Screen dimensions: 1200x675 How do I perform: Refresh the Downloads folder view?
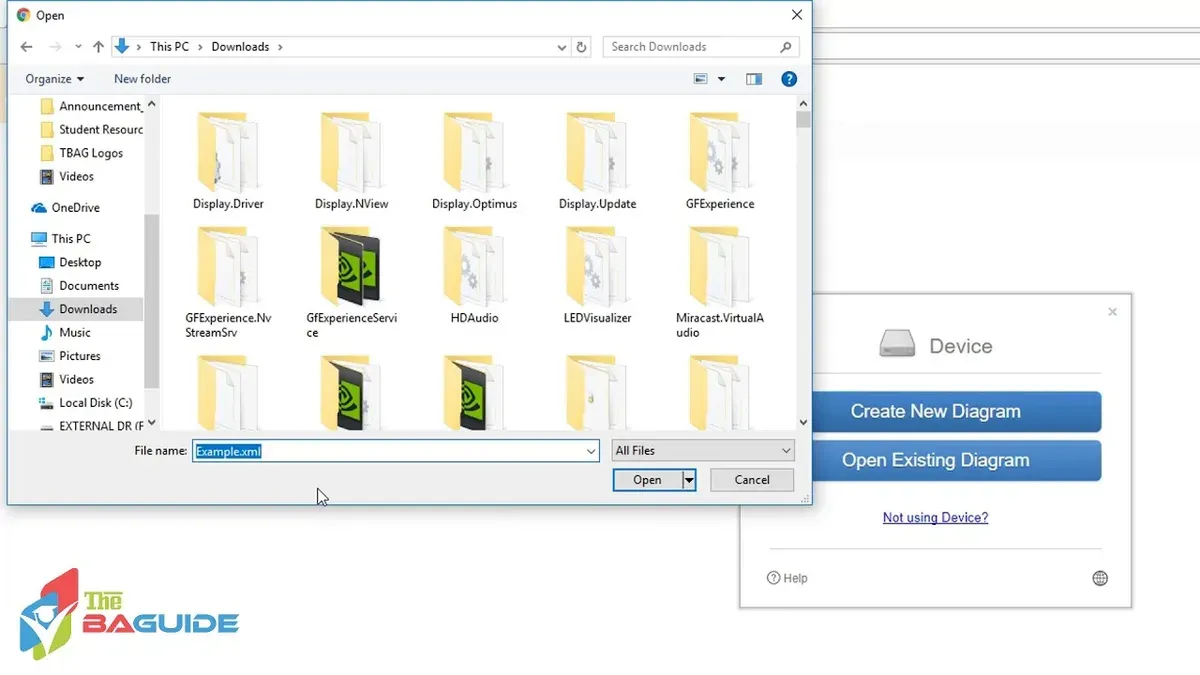point(583,47)
